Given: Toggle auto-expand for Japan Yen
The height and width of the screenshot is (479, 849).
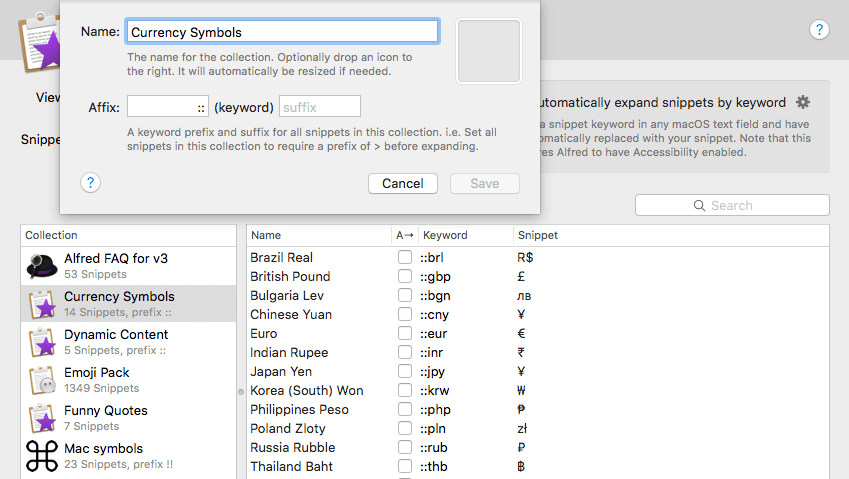Looking at the screenshot, I should click(x=404, y=371).
